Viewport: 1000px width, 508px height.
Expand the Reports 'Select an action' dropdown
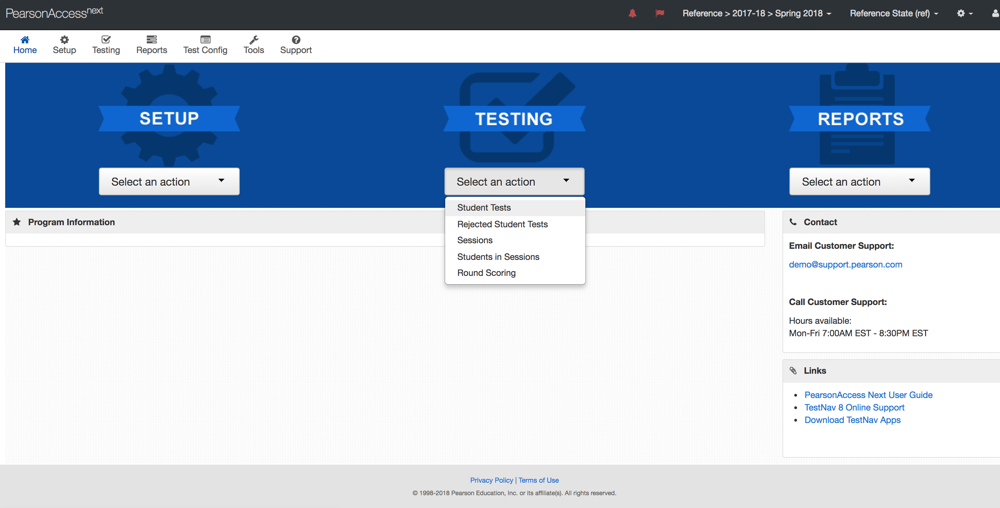pos(859,182)
